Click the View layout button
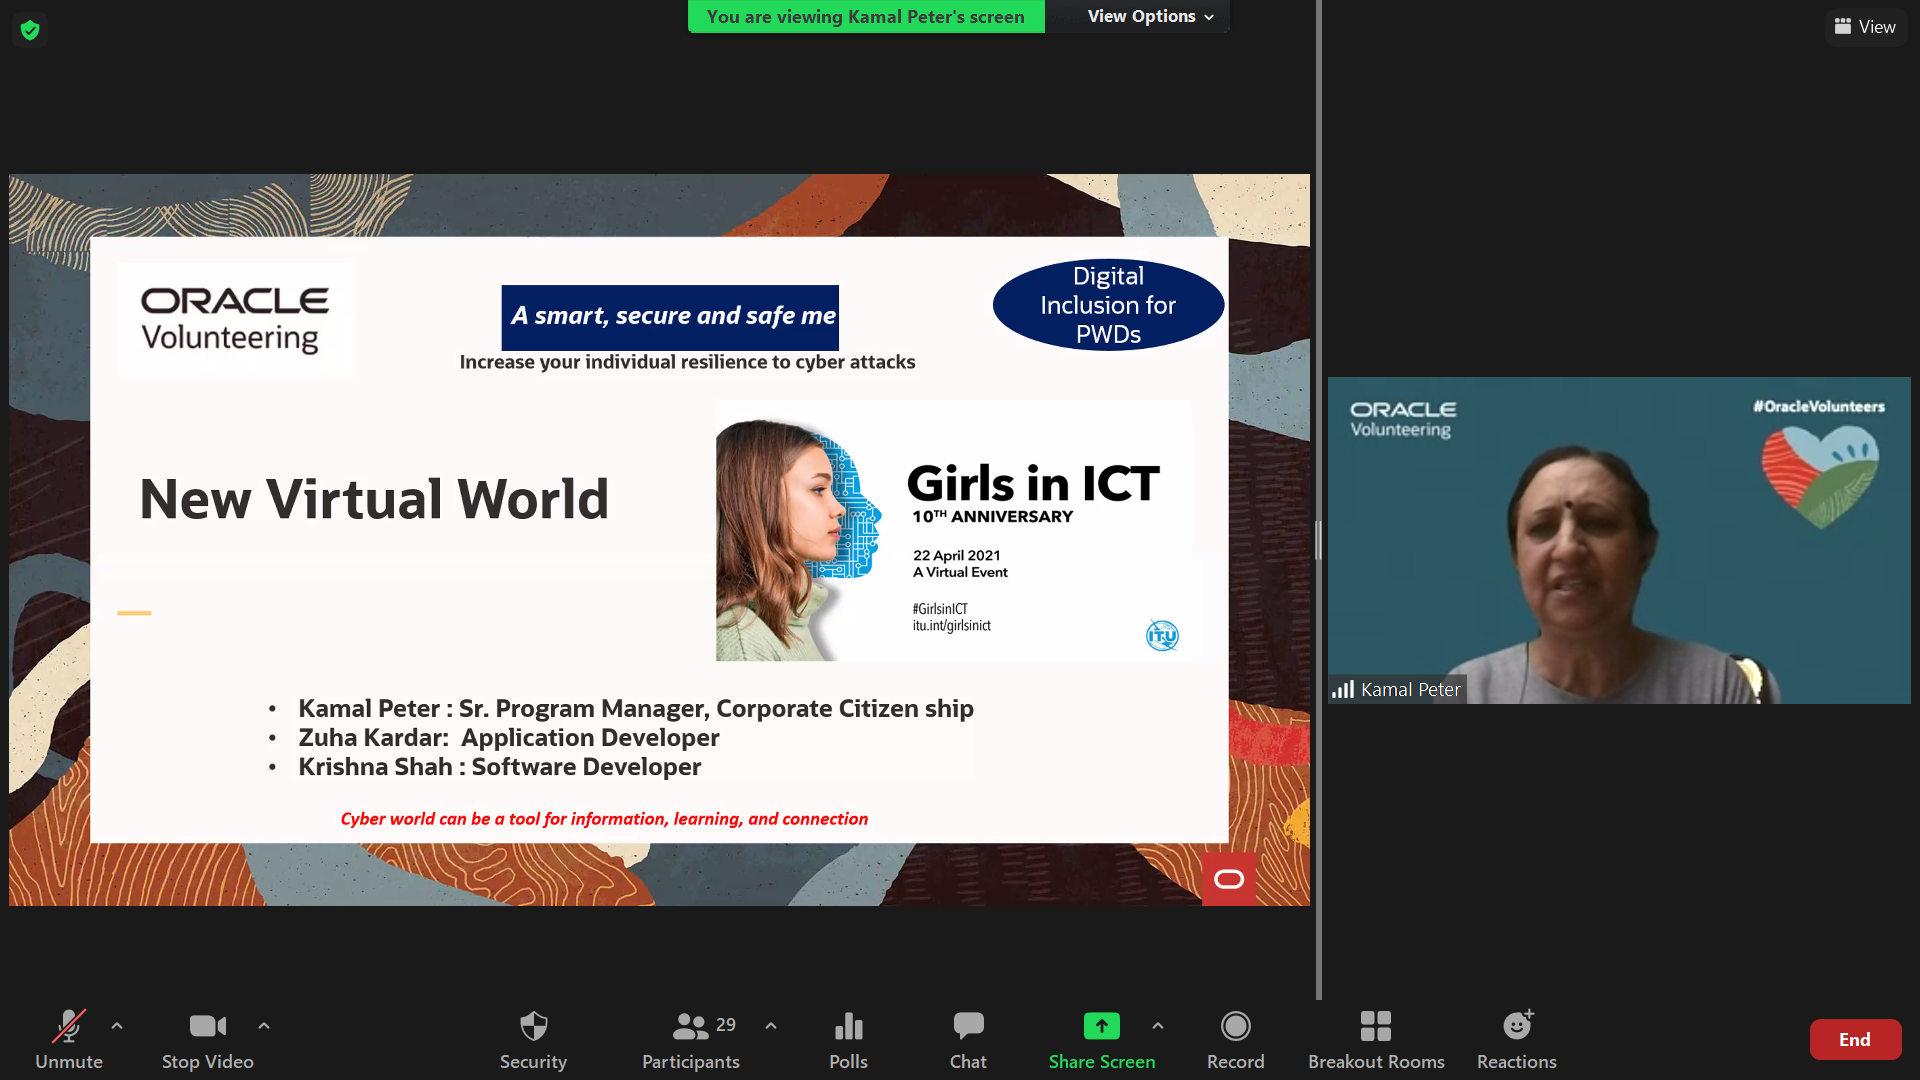 click(x=1865, y=27)
